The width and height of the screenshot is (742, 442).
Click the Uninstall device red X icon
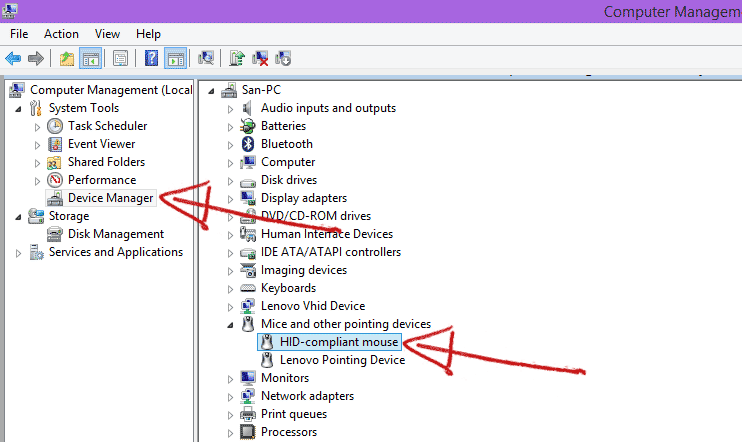[x=260, y=58]
